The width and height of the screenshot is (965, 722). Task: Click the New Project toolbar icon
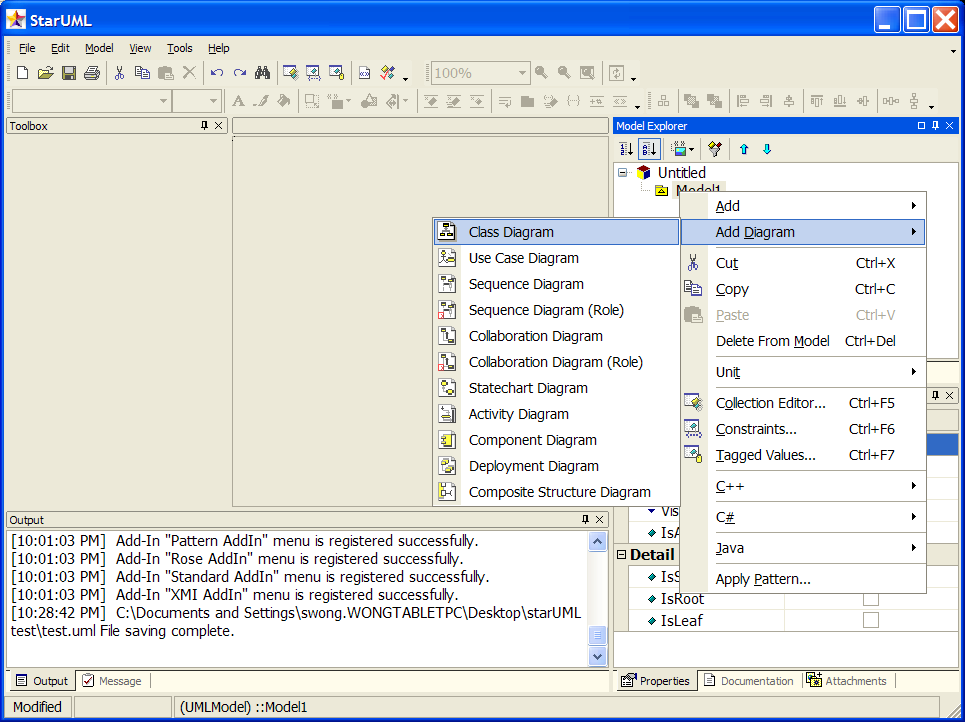pyautogui.click(x=22, y=73)
